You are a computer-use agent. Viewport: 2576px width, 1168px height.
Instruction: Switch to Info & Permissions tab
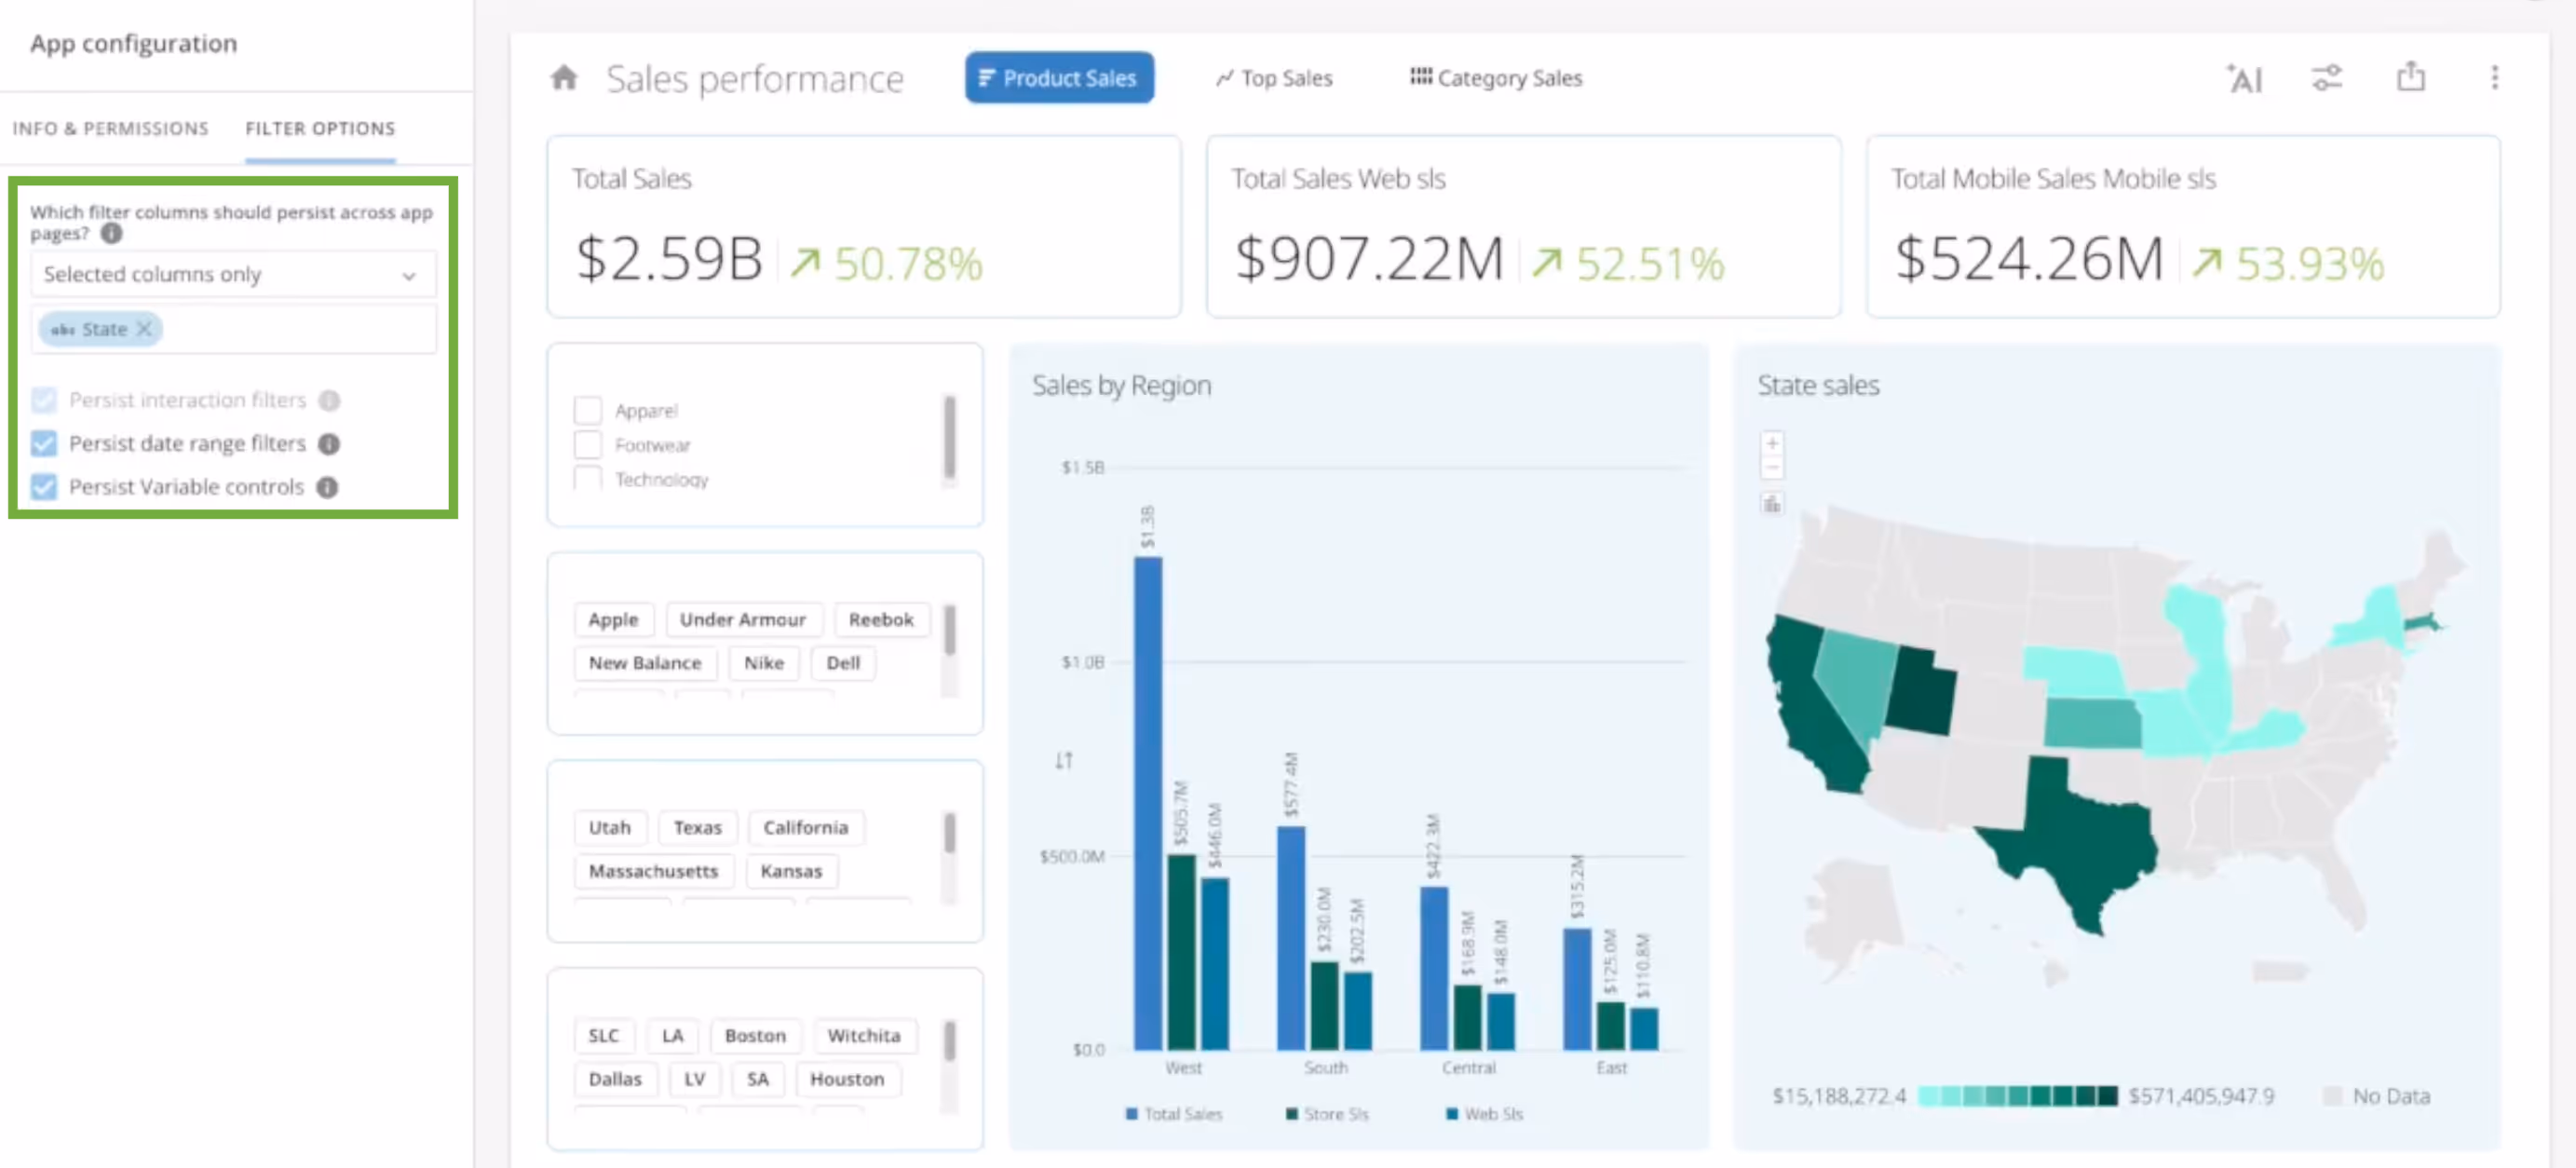point(110,128)
